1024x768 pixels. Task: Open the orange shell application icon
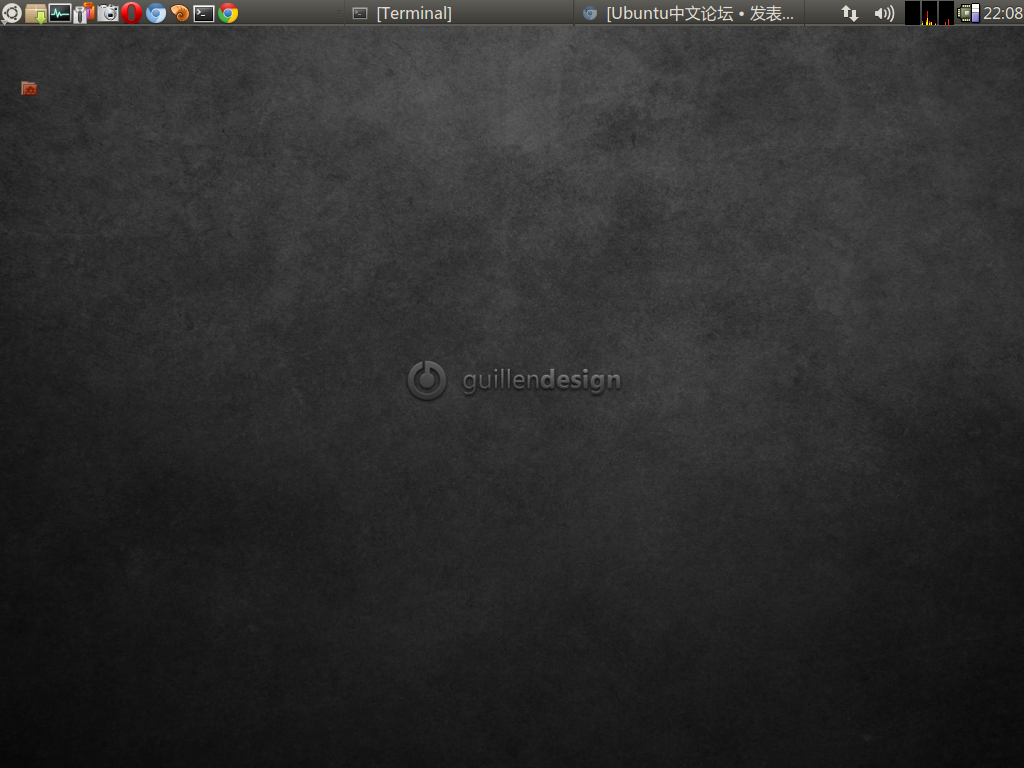click(180, 13)
